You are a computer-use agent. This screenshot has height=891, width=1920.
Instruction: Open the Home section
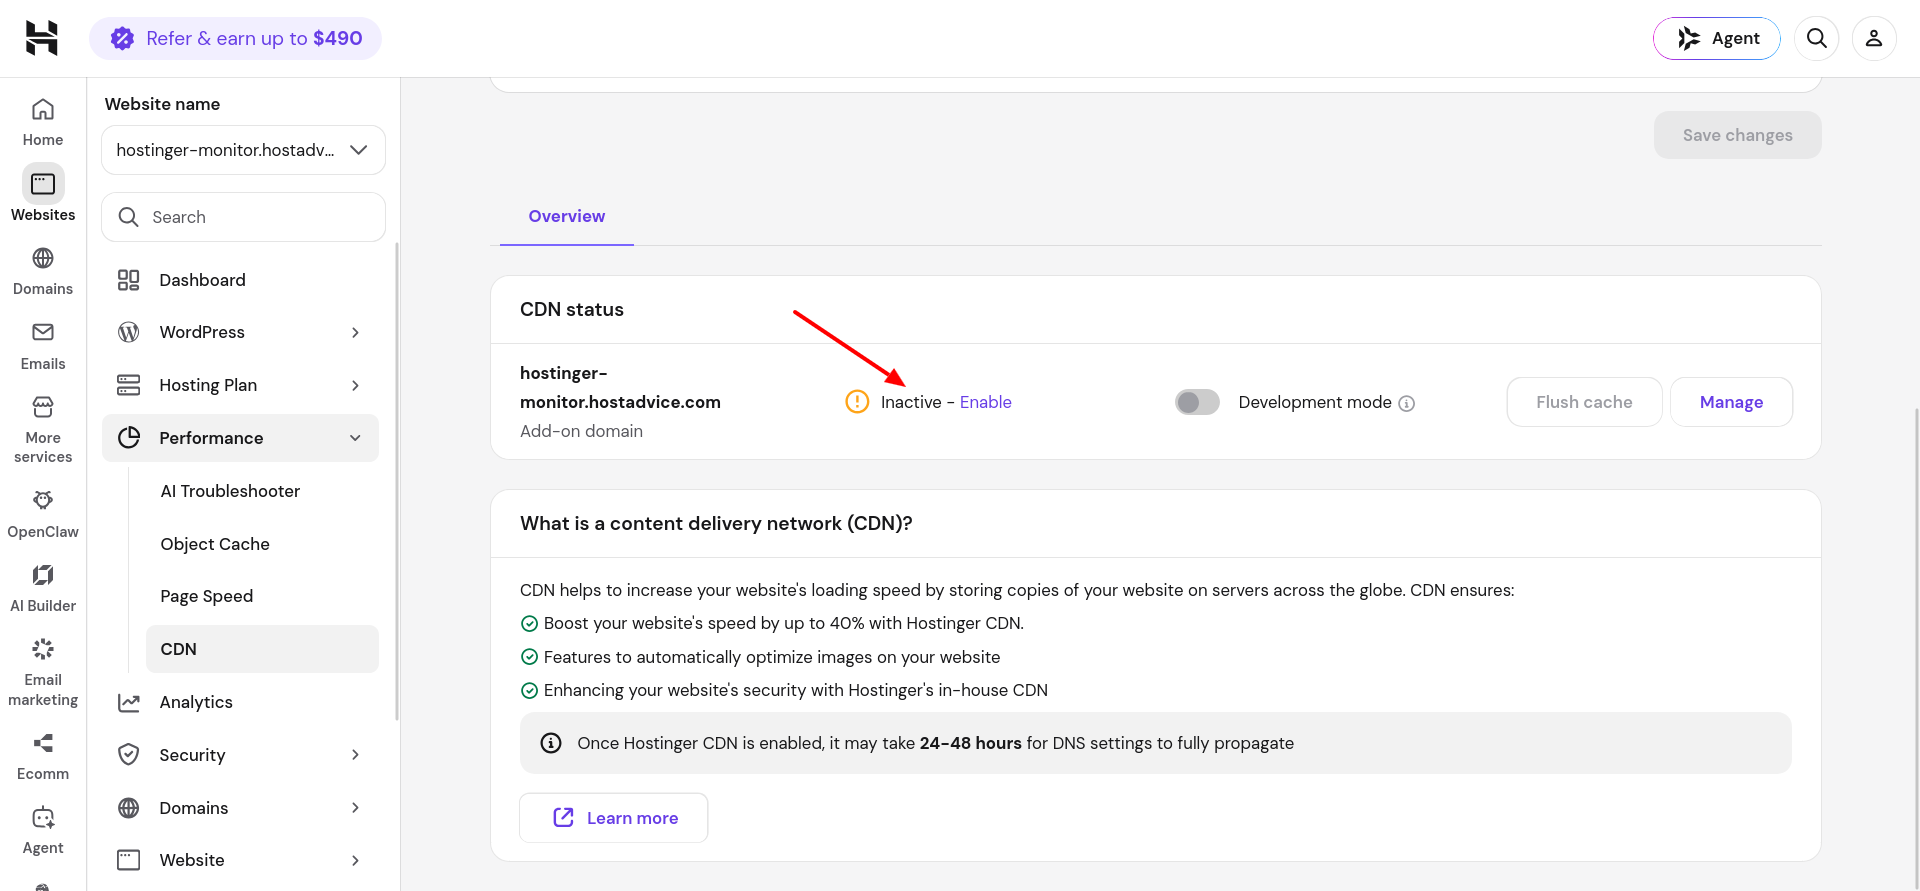(x=43, y=123)
